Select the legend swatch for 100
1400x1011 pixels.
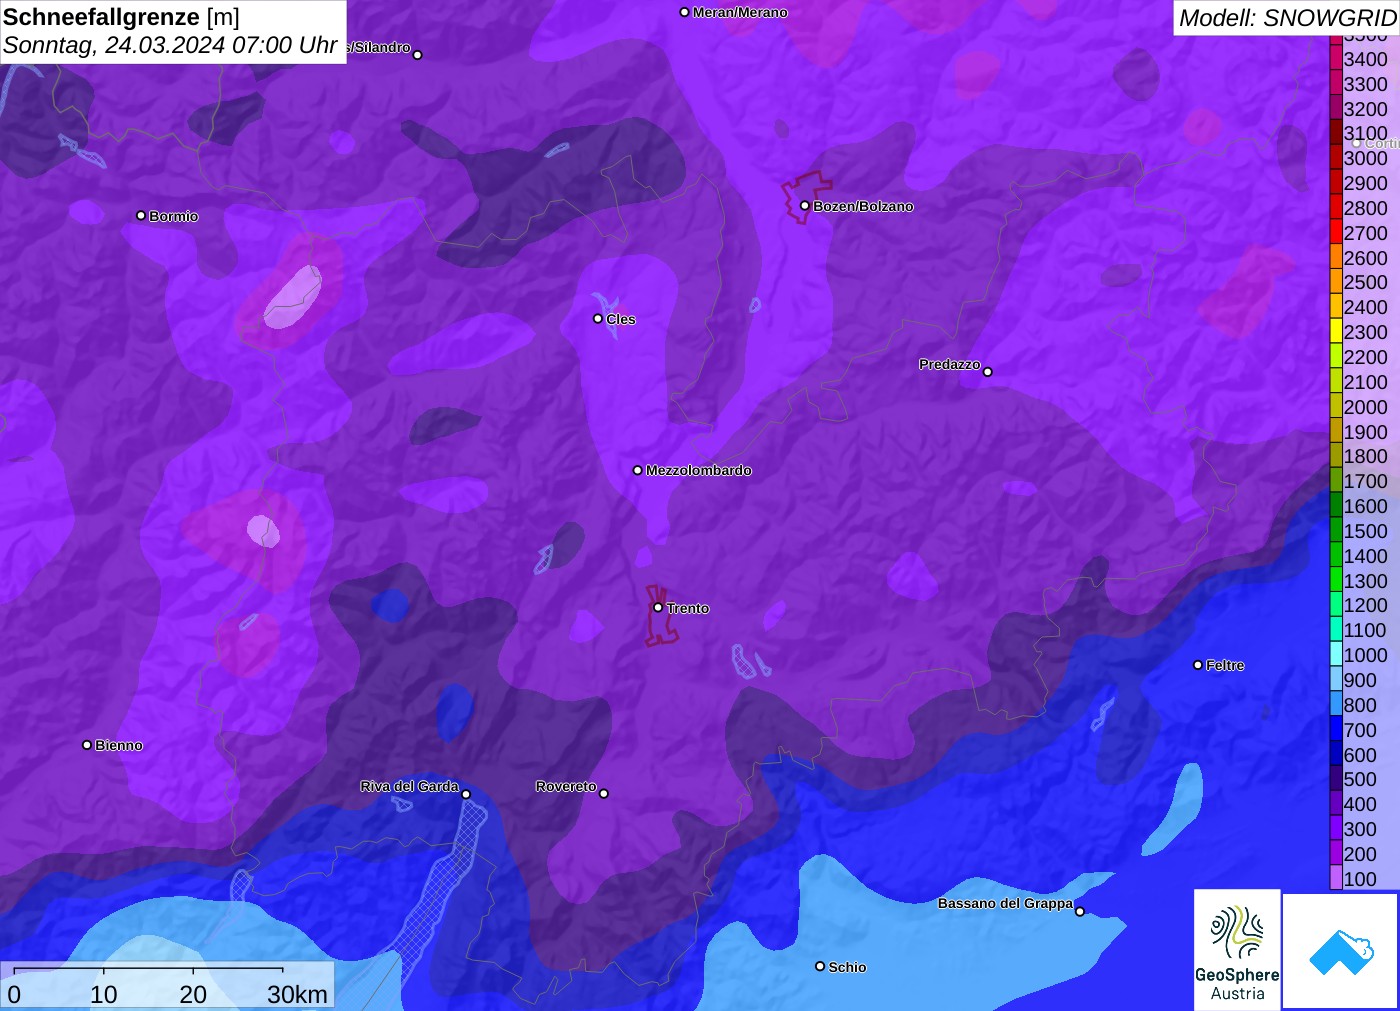click(x=1336, y=878)
